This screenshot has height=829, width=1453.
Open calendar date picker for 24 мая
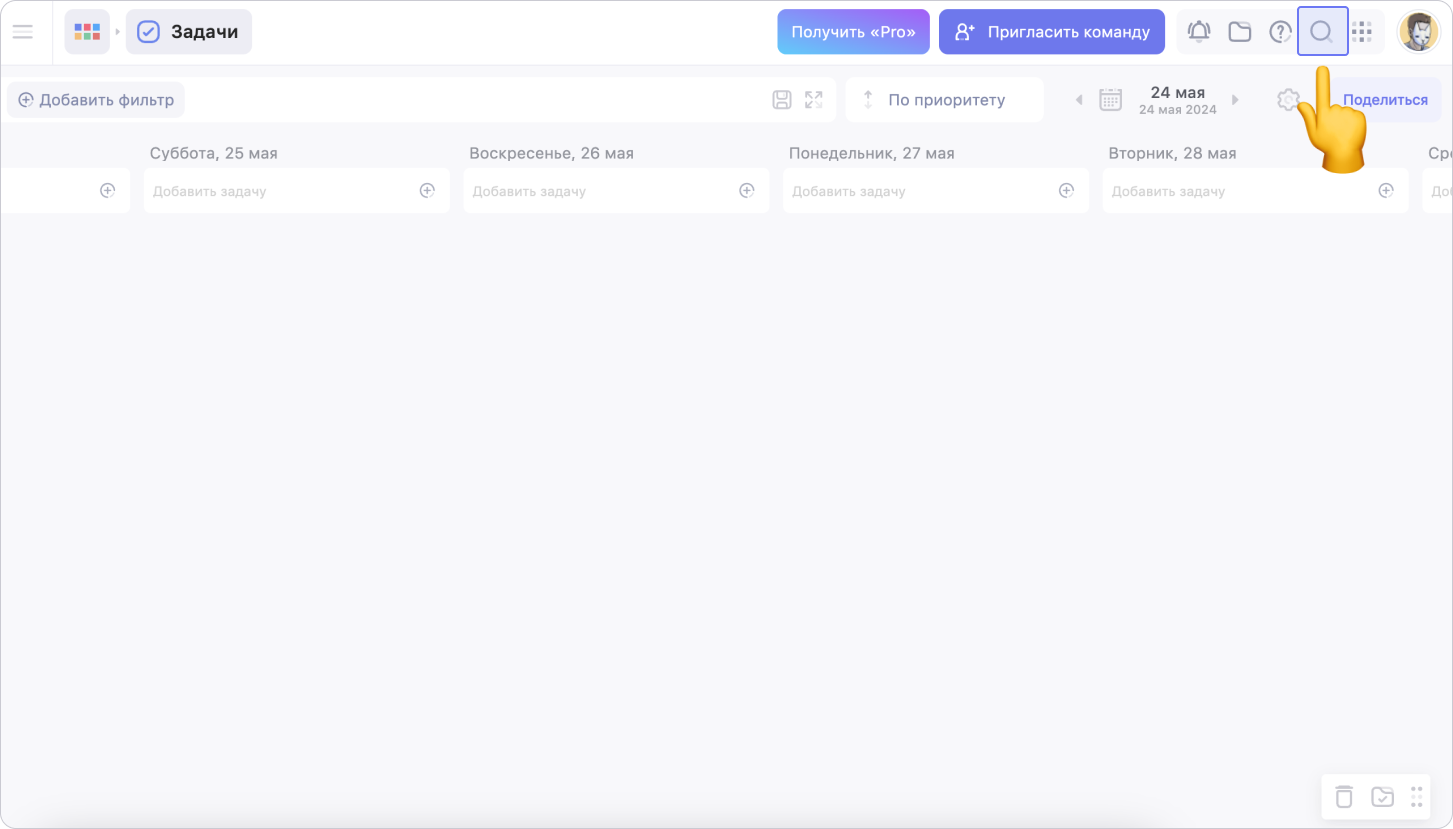[x=1110, y=100]
